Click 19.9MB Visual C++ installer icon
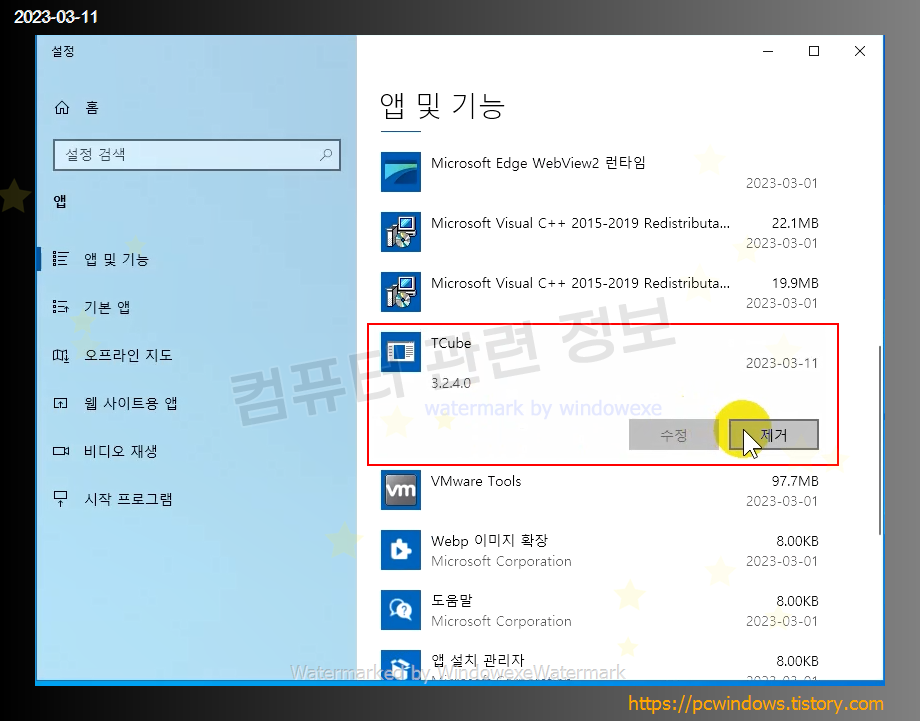Image resolution: width=920 pixels, height=721 pixels. [x=401, y=292]
